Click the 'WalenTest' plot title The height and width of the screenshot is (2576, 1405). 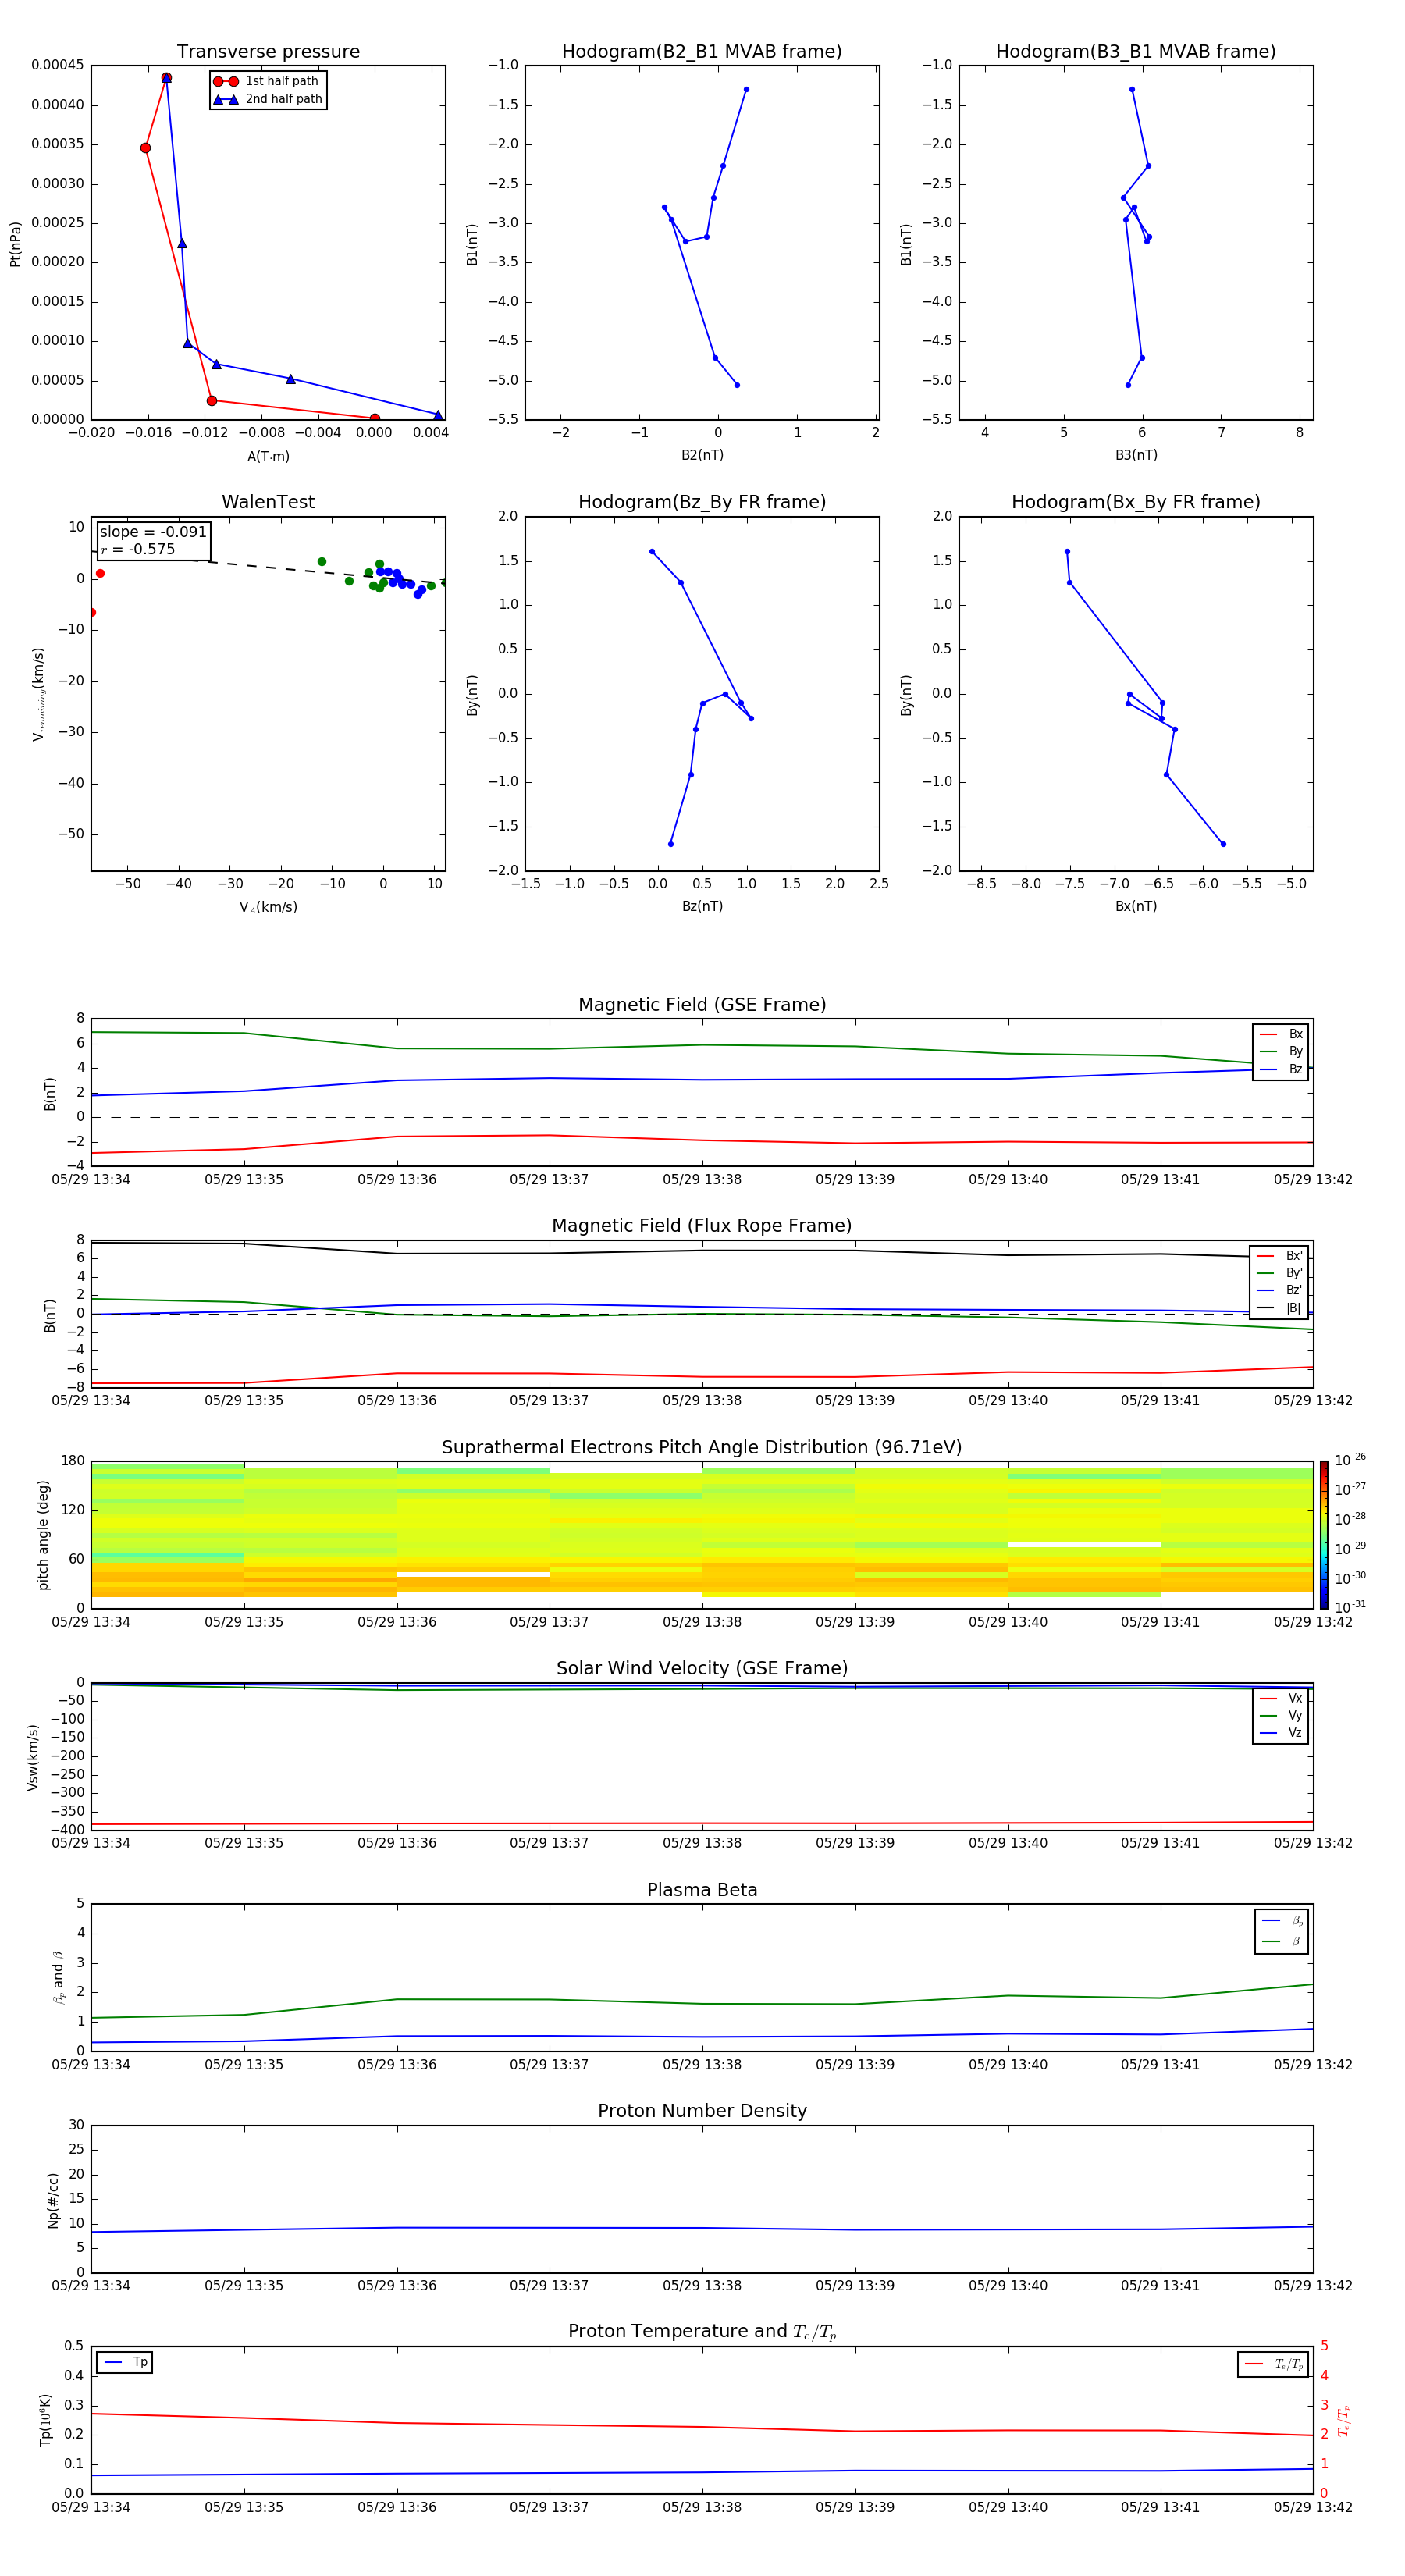pyautogui.click(x=268, y=502)
